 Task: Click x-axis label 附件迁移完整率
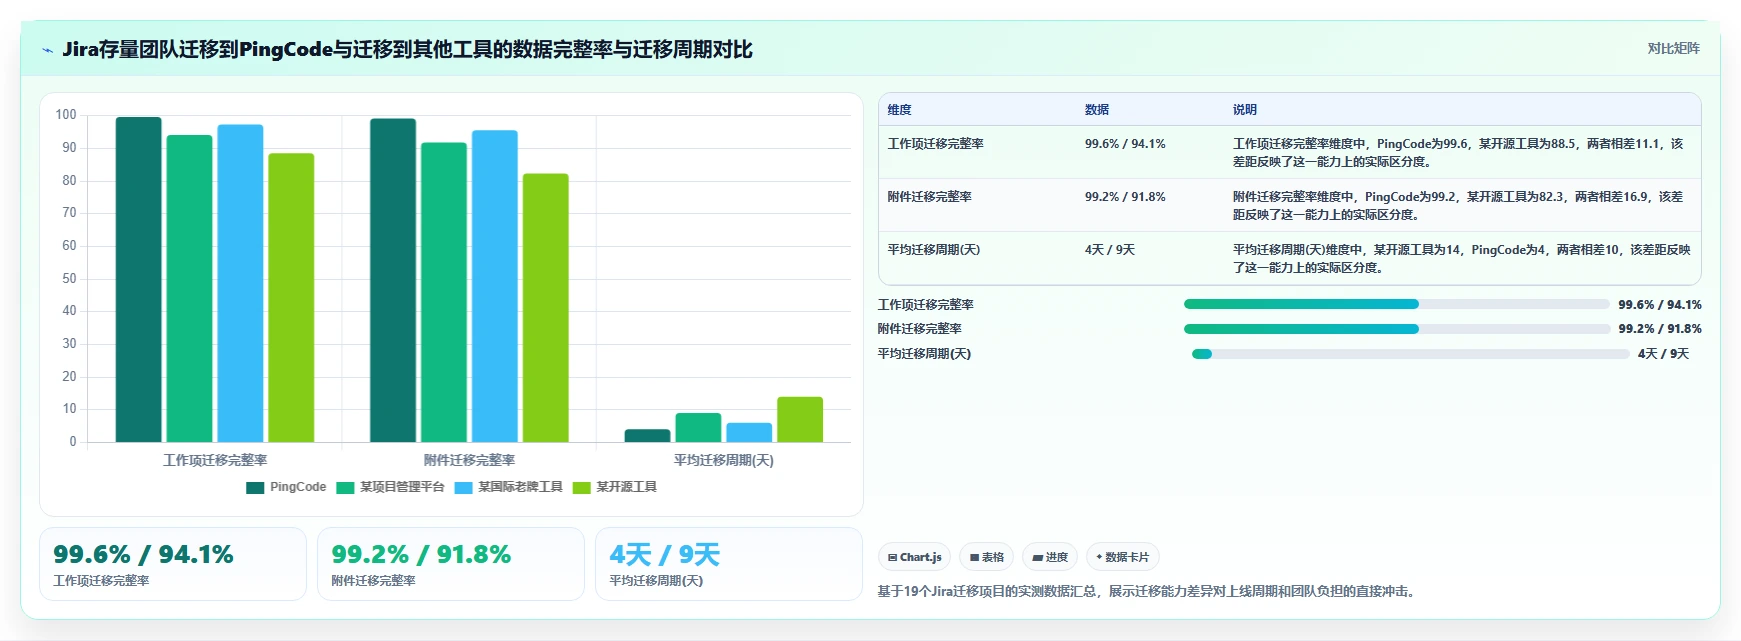(469, 460)
